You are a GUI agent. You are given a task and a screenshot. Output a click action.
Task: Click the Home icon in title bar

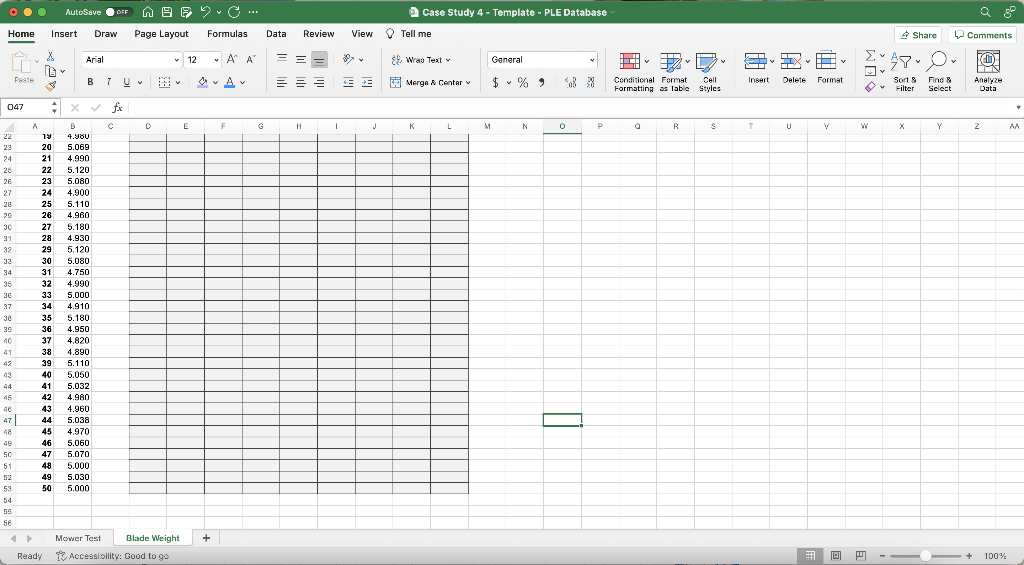click(148, 12)
